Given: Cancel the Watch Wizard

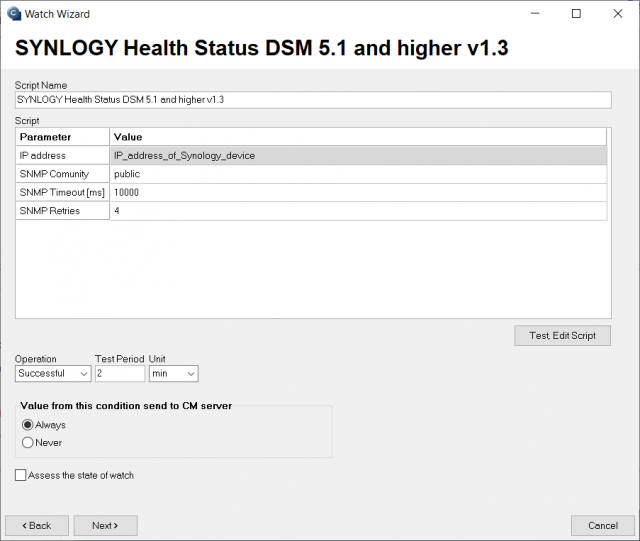Looking at the screenshot, I should tap(603, 525).
